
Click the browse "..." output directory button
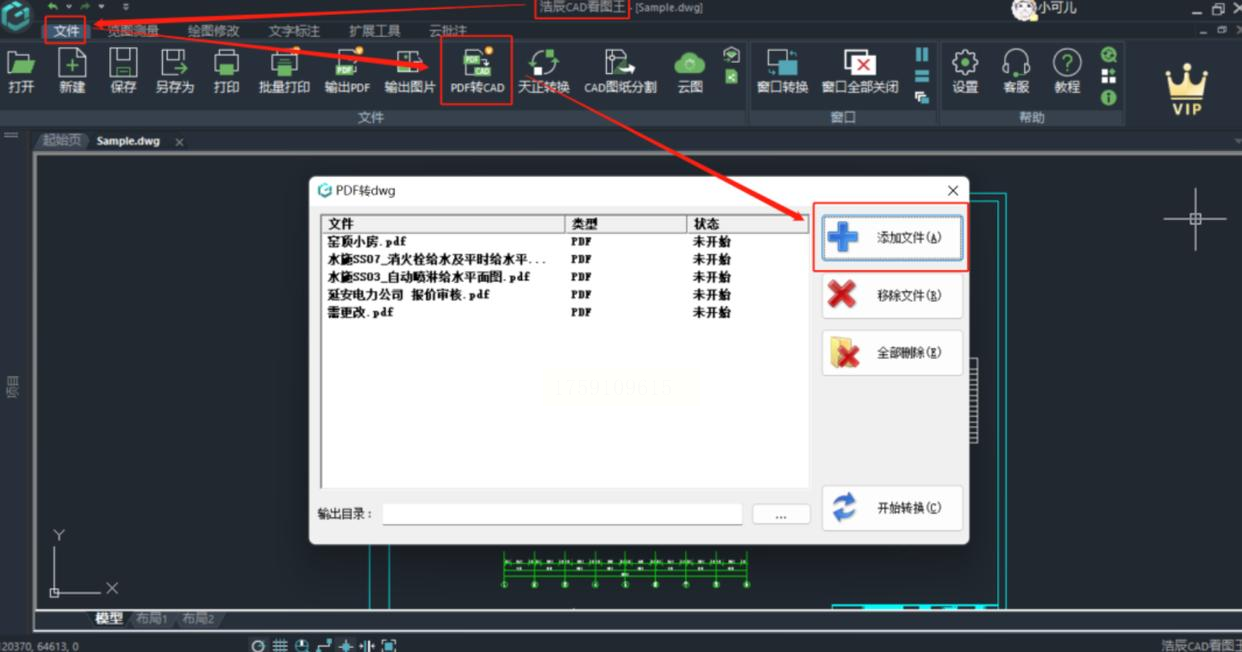(x=780, y=514)
